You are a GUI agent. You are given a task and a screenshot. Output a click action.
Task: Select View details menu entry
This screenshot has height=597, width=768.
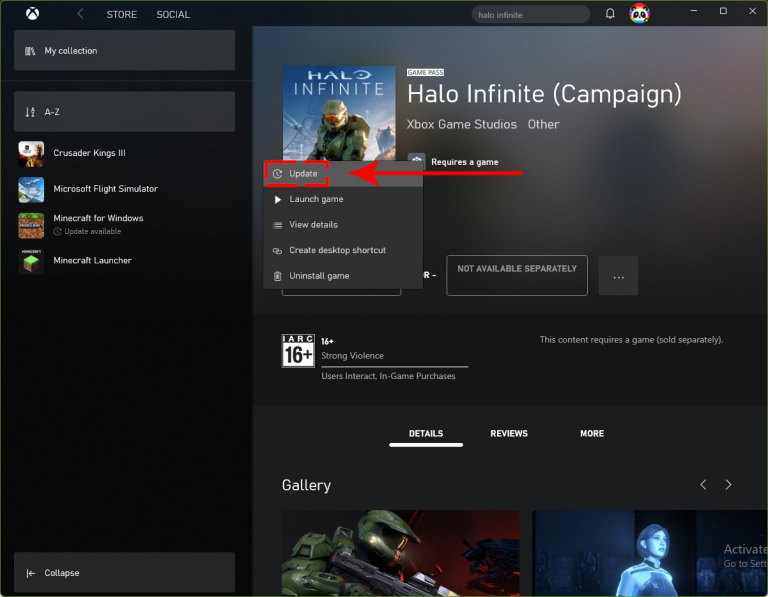pyautogui.click(x=343, y=225)
